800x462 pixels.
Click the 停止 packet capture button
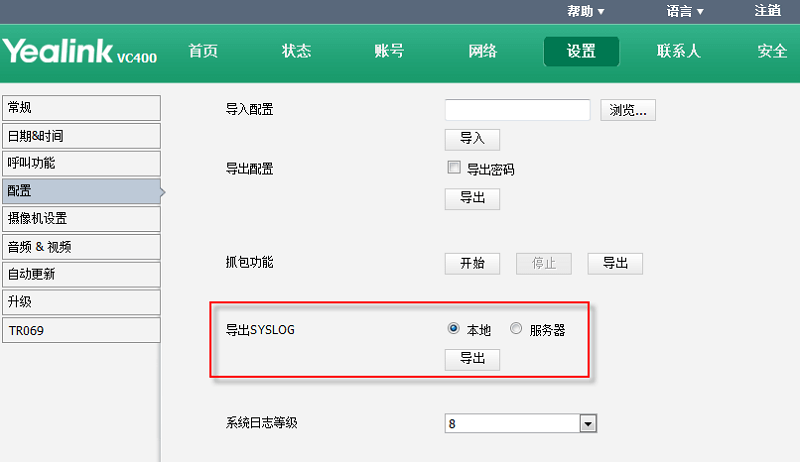[543, 264]
